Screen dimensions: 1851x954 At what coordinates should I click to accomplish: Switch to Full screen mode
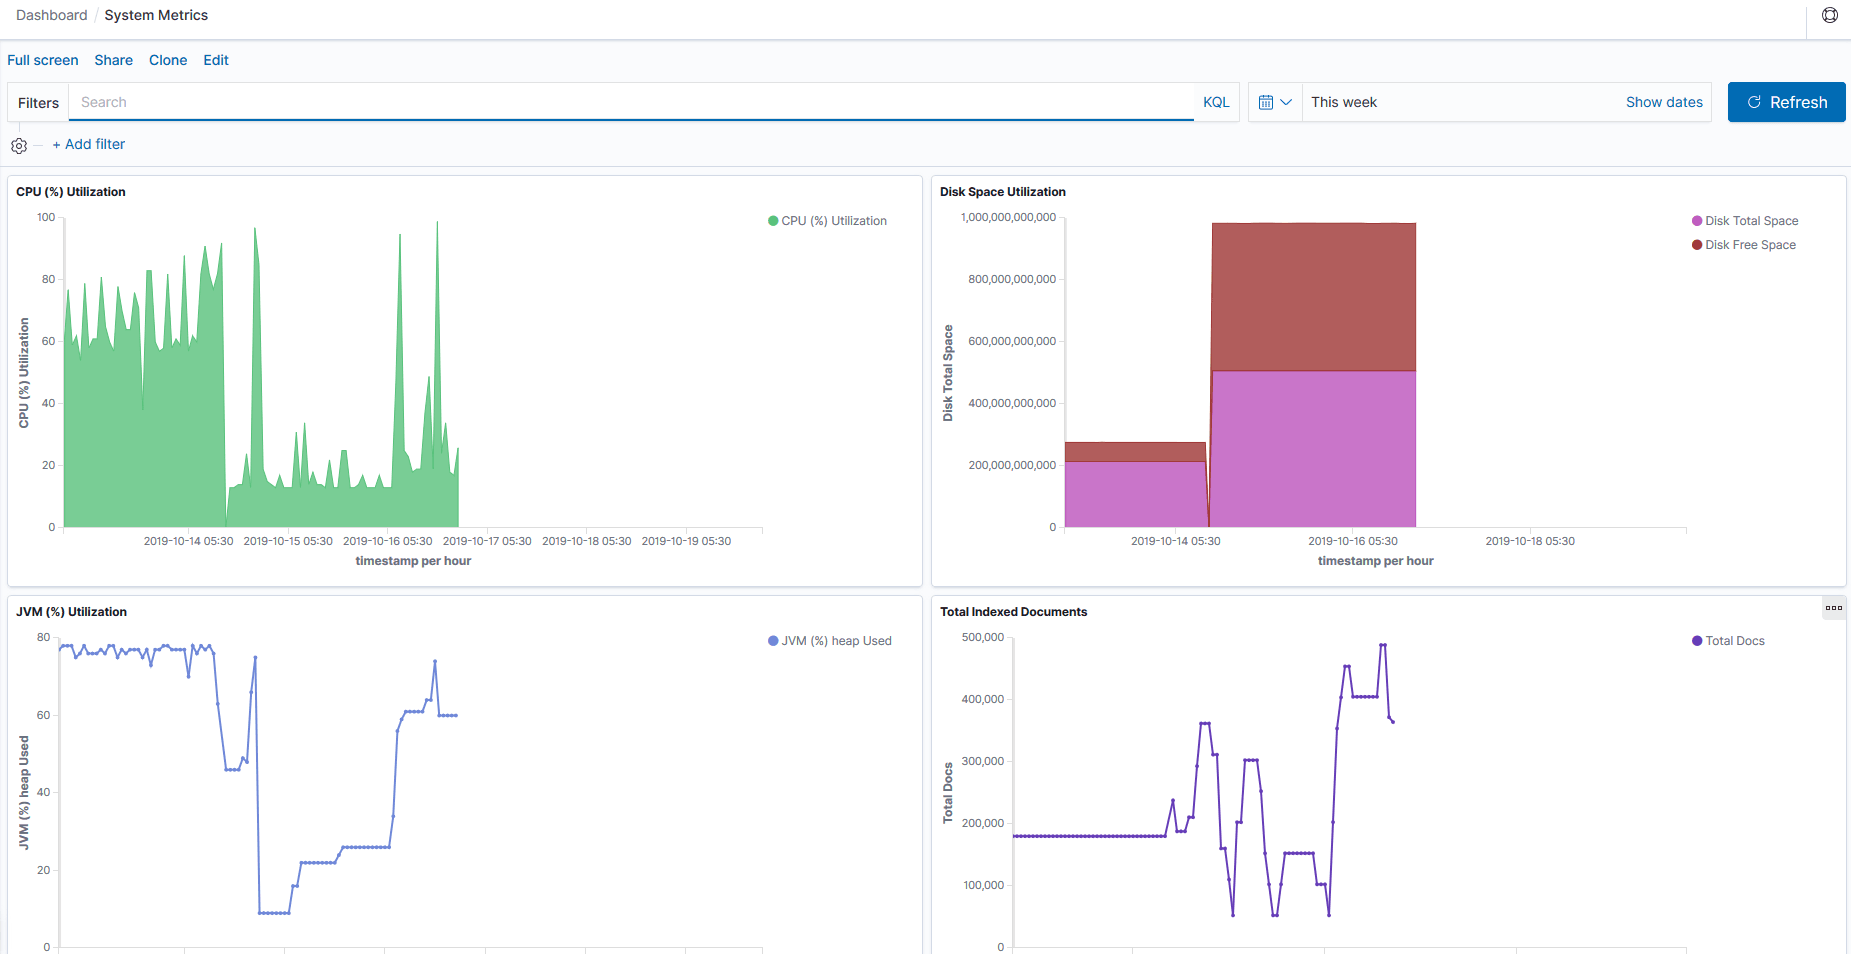(43, 60)
